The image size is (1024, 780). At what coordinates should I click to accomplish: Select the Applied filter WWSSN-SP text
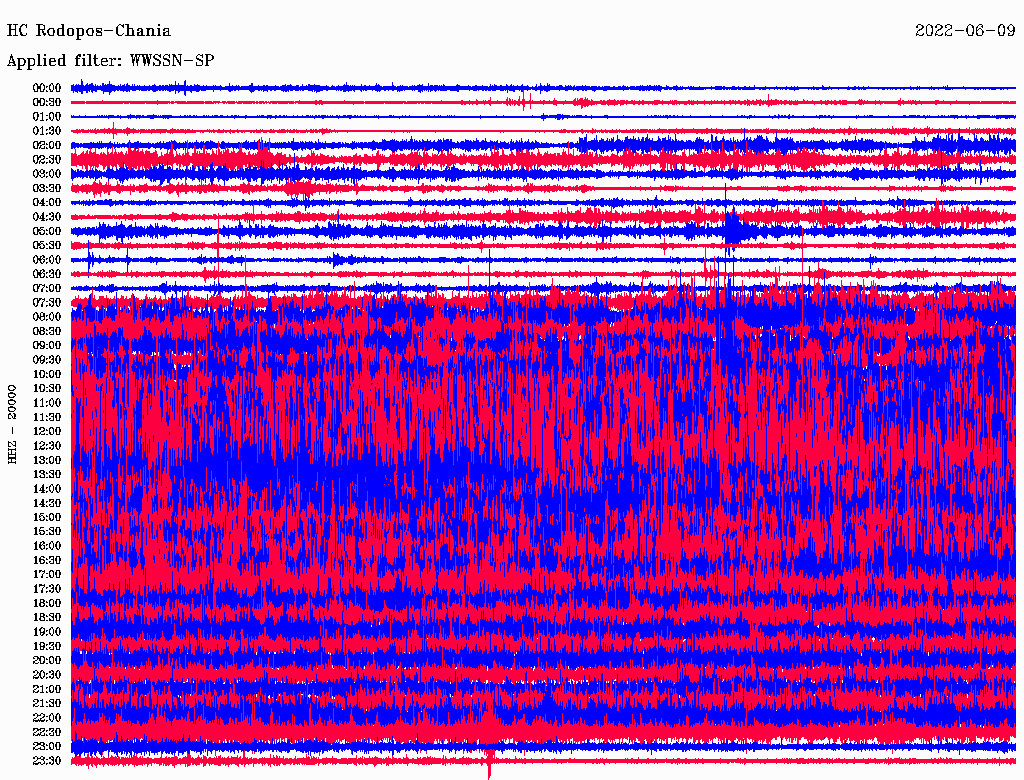[x=110, y=61]
